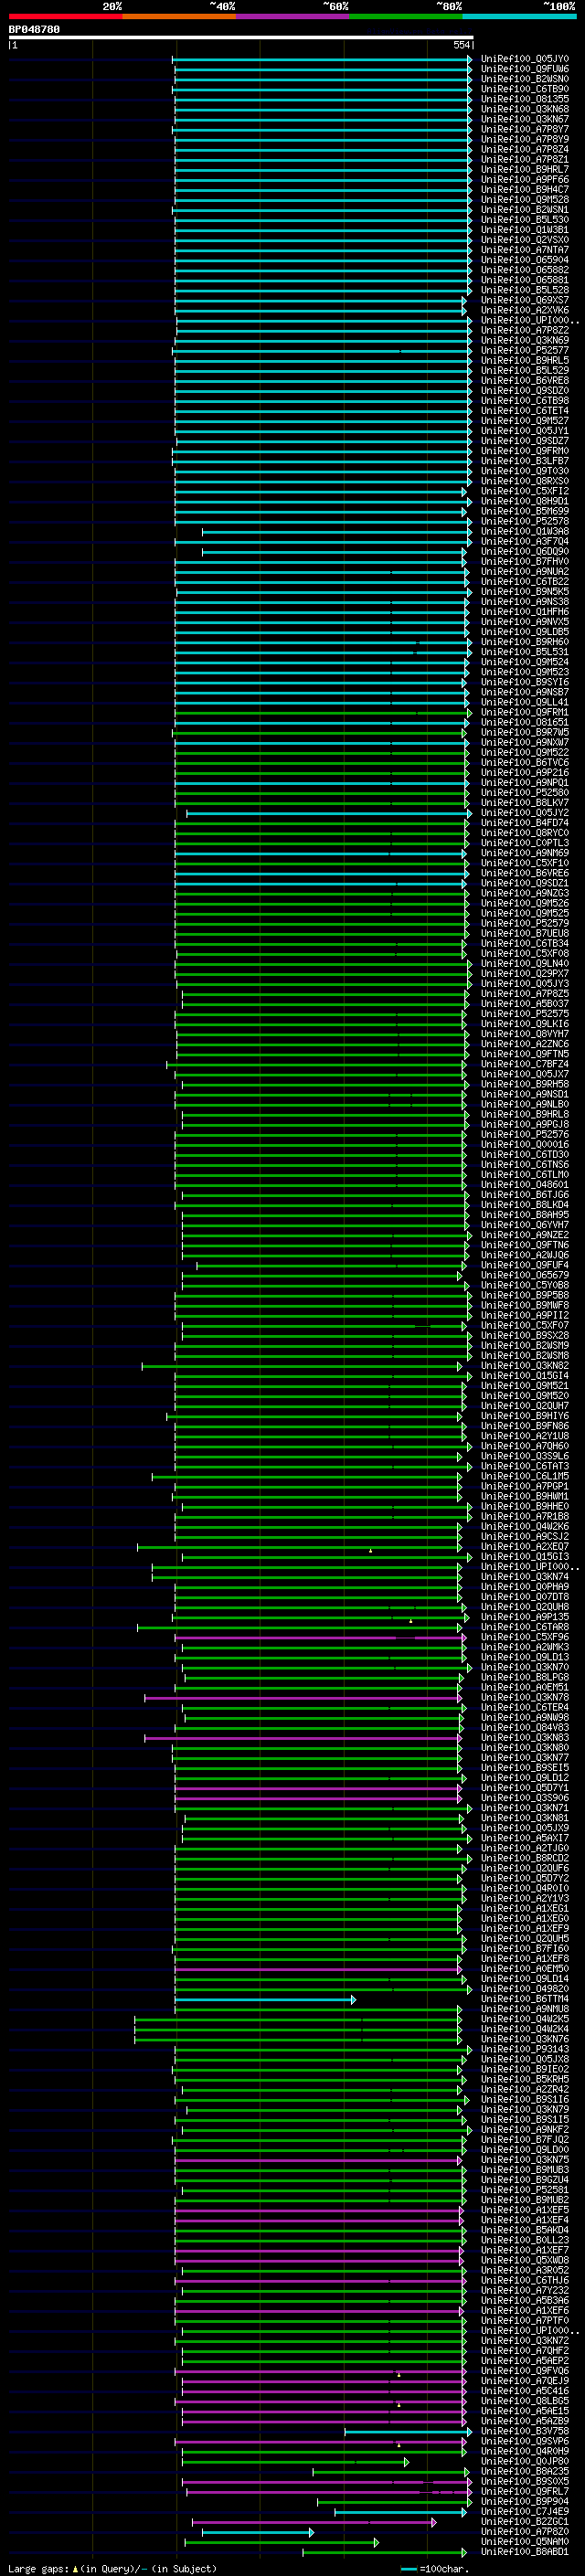Select the hit label UniRef100_C6THJ6

[x=525, y=2281]
